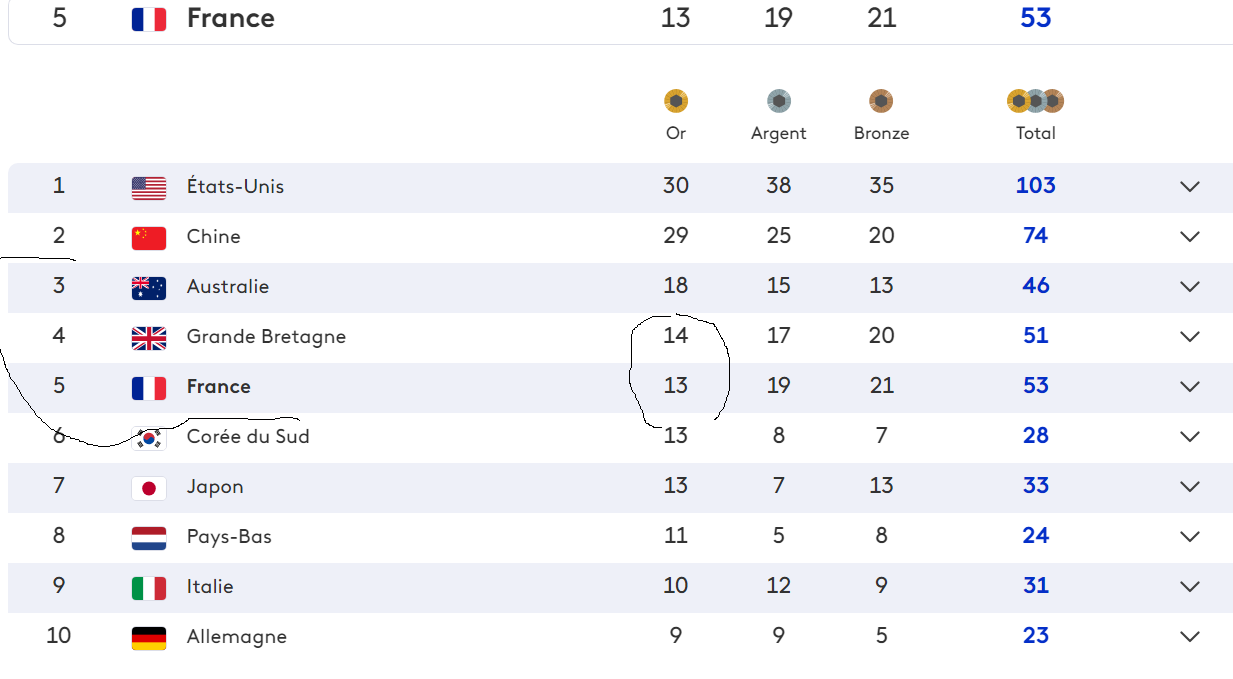This screenshot has width=1233, height=679.
Task: Select the France header row at top
Action: point(620,20)
